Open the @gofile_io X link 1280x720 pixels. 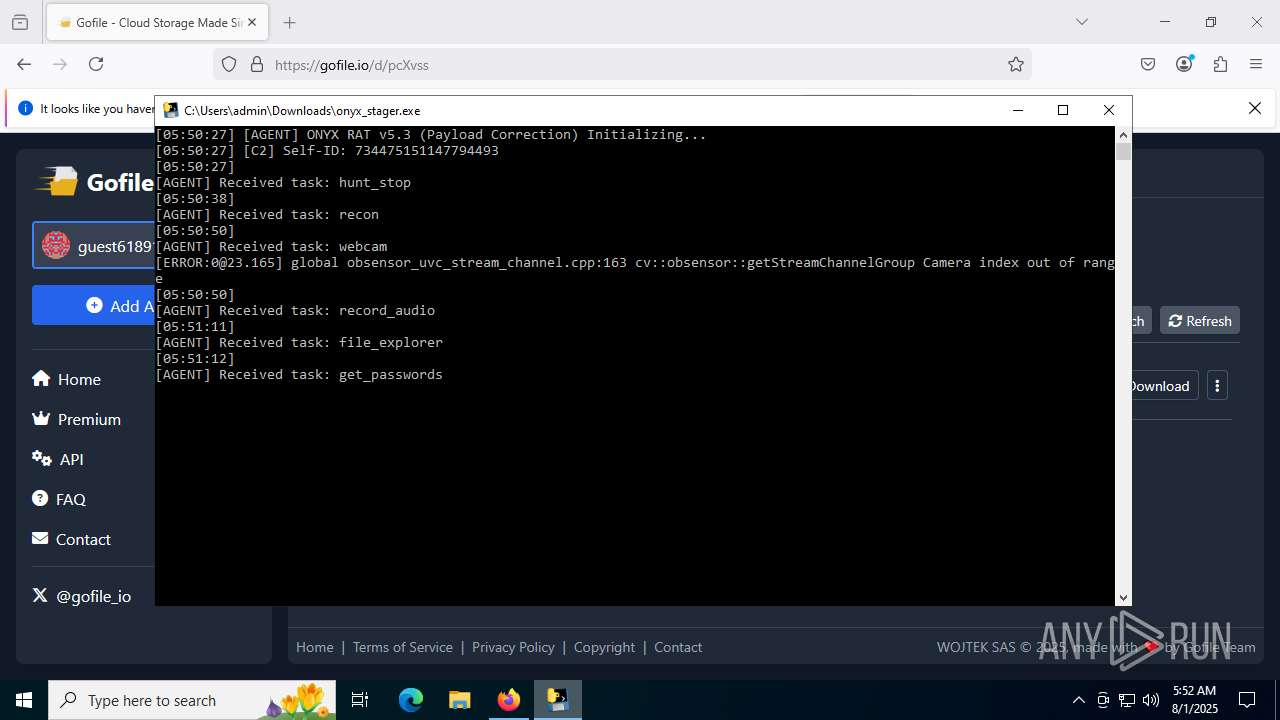81,596
